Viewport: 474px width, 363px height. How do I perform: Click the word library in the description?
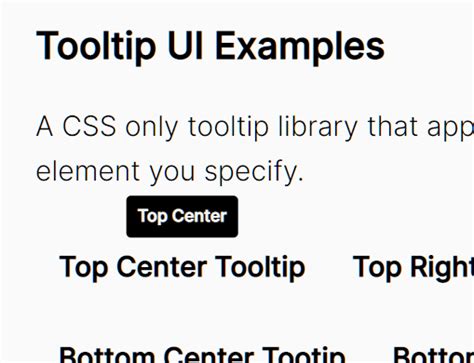318,128
